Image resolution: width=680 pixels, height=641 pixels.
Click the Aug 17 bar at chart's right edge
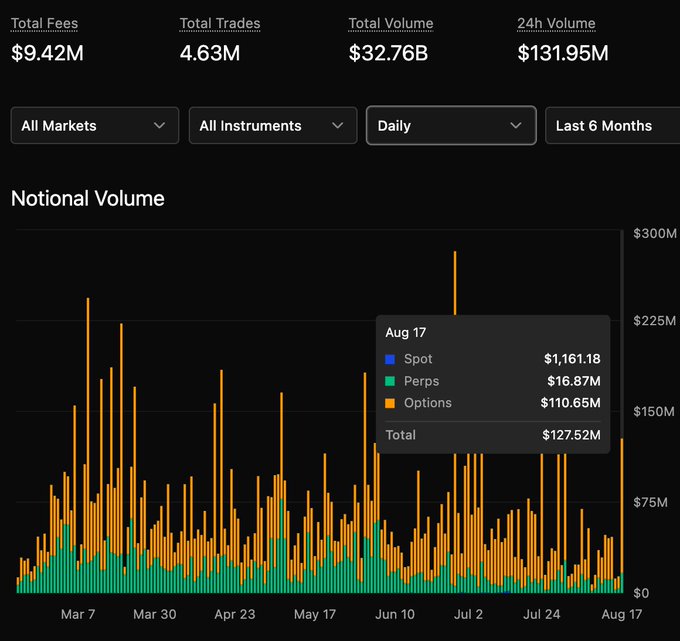[x=622, y=516]
